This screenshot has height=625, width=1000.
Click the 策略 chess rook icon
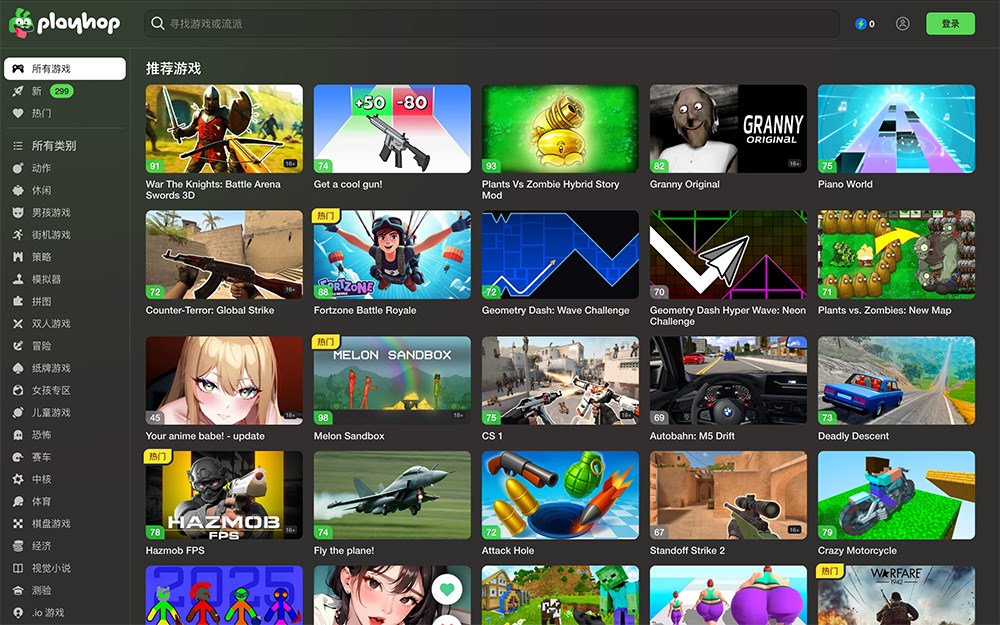tap(18, 257)
